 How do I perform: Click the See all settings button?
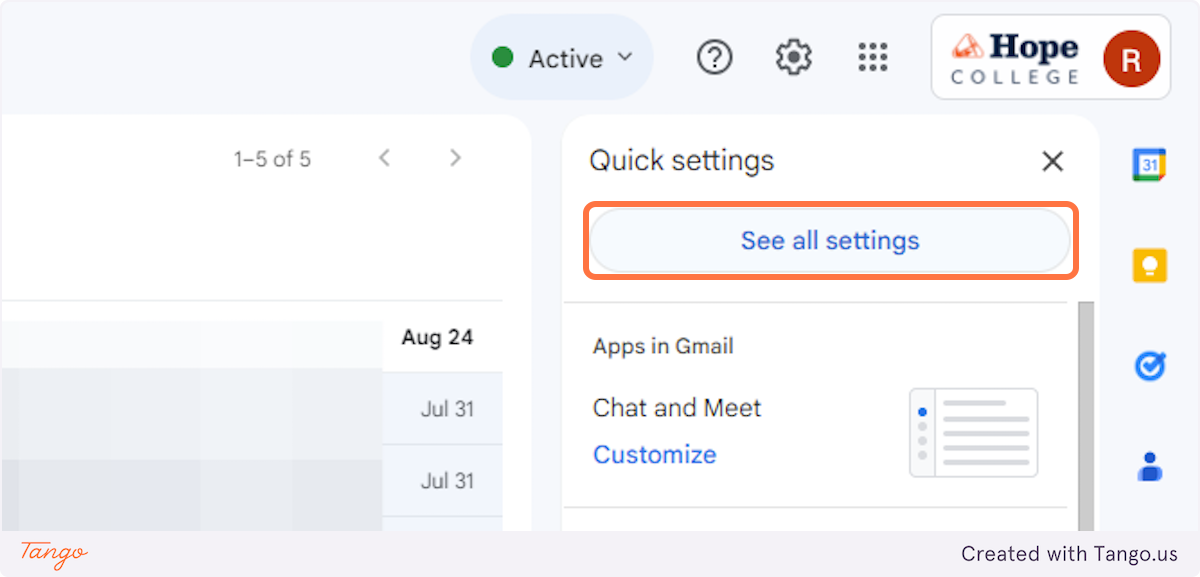coord(829,241)
